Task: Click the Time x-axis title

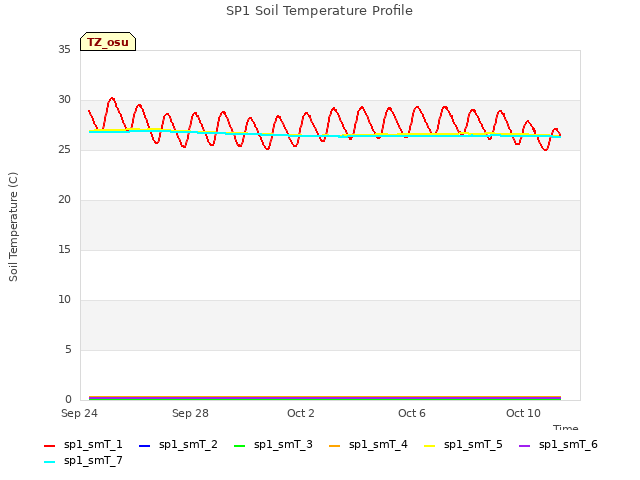Action: coord(566,427)
